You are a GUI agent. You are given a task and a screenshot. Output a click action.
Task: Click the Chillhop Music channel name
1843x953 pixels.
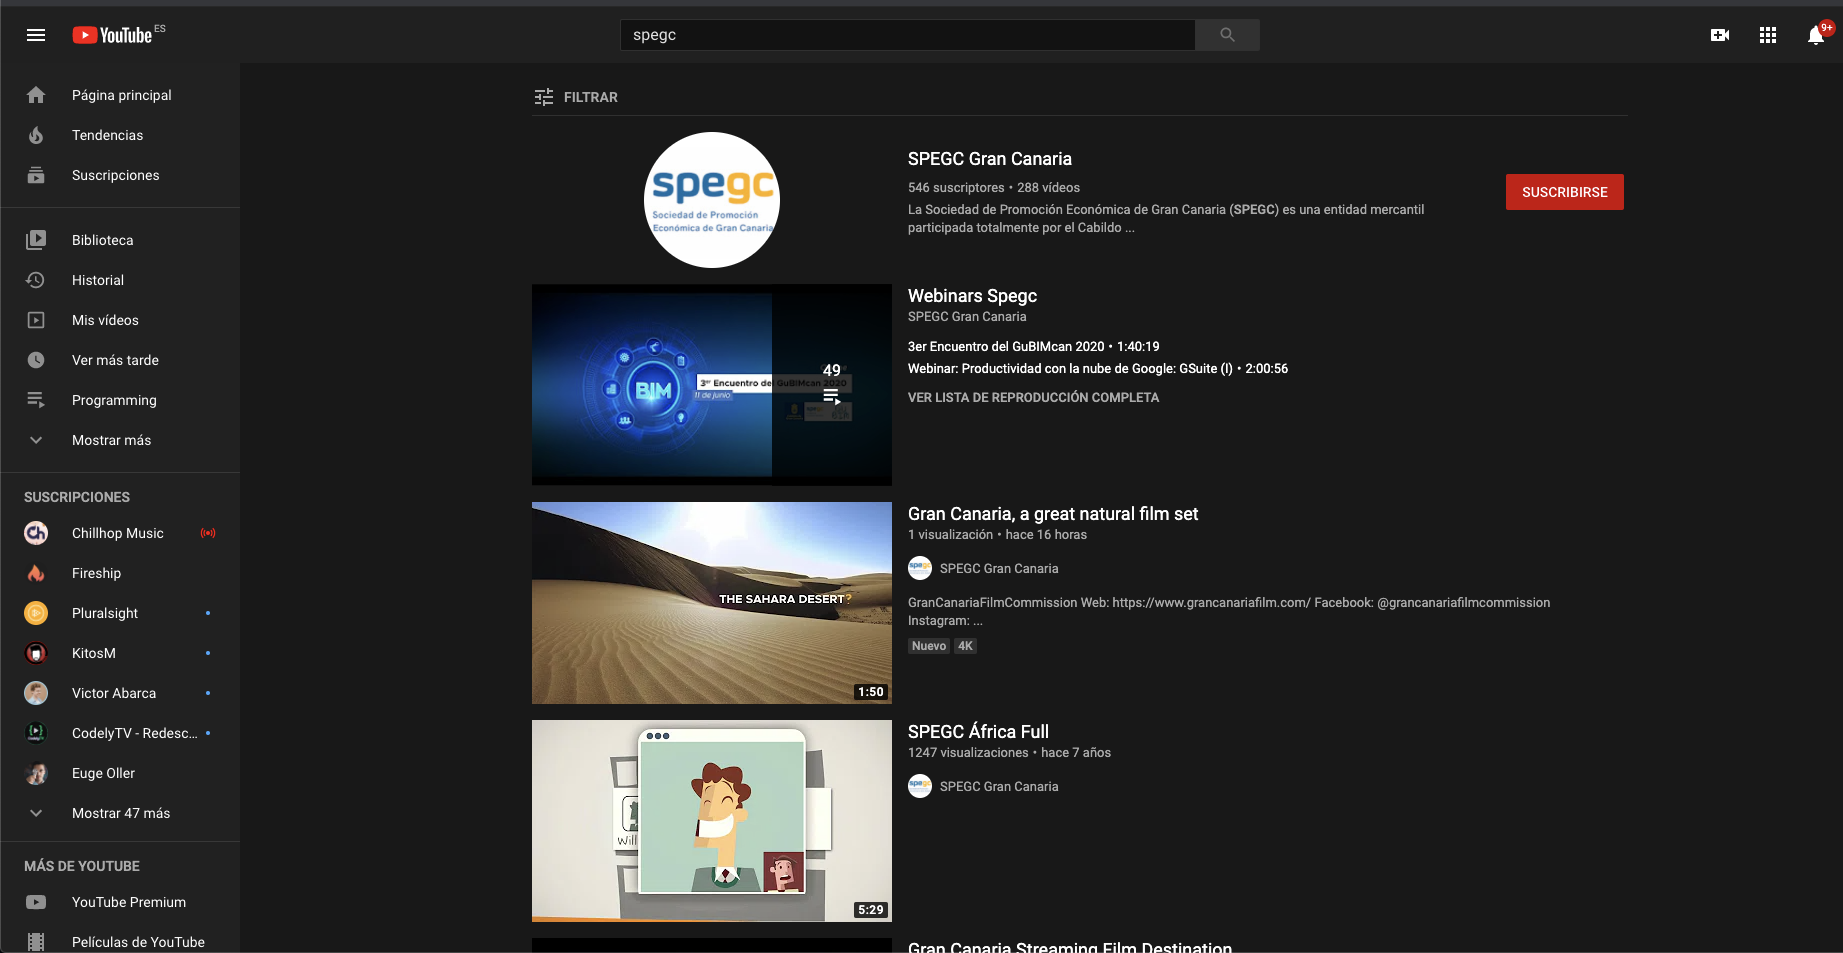tap(118, 533)
